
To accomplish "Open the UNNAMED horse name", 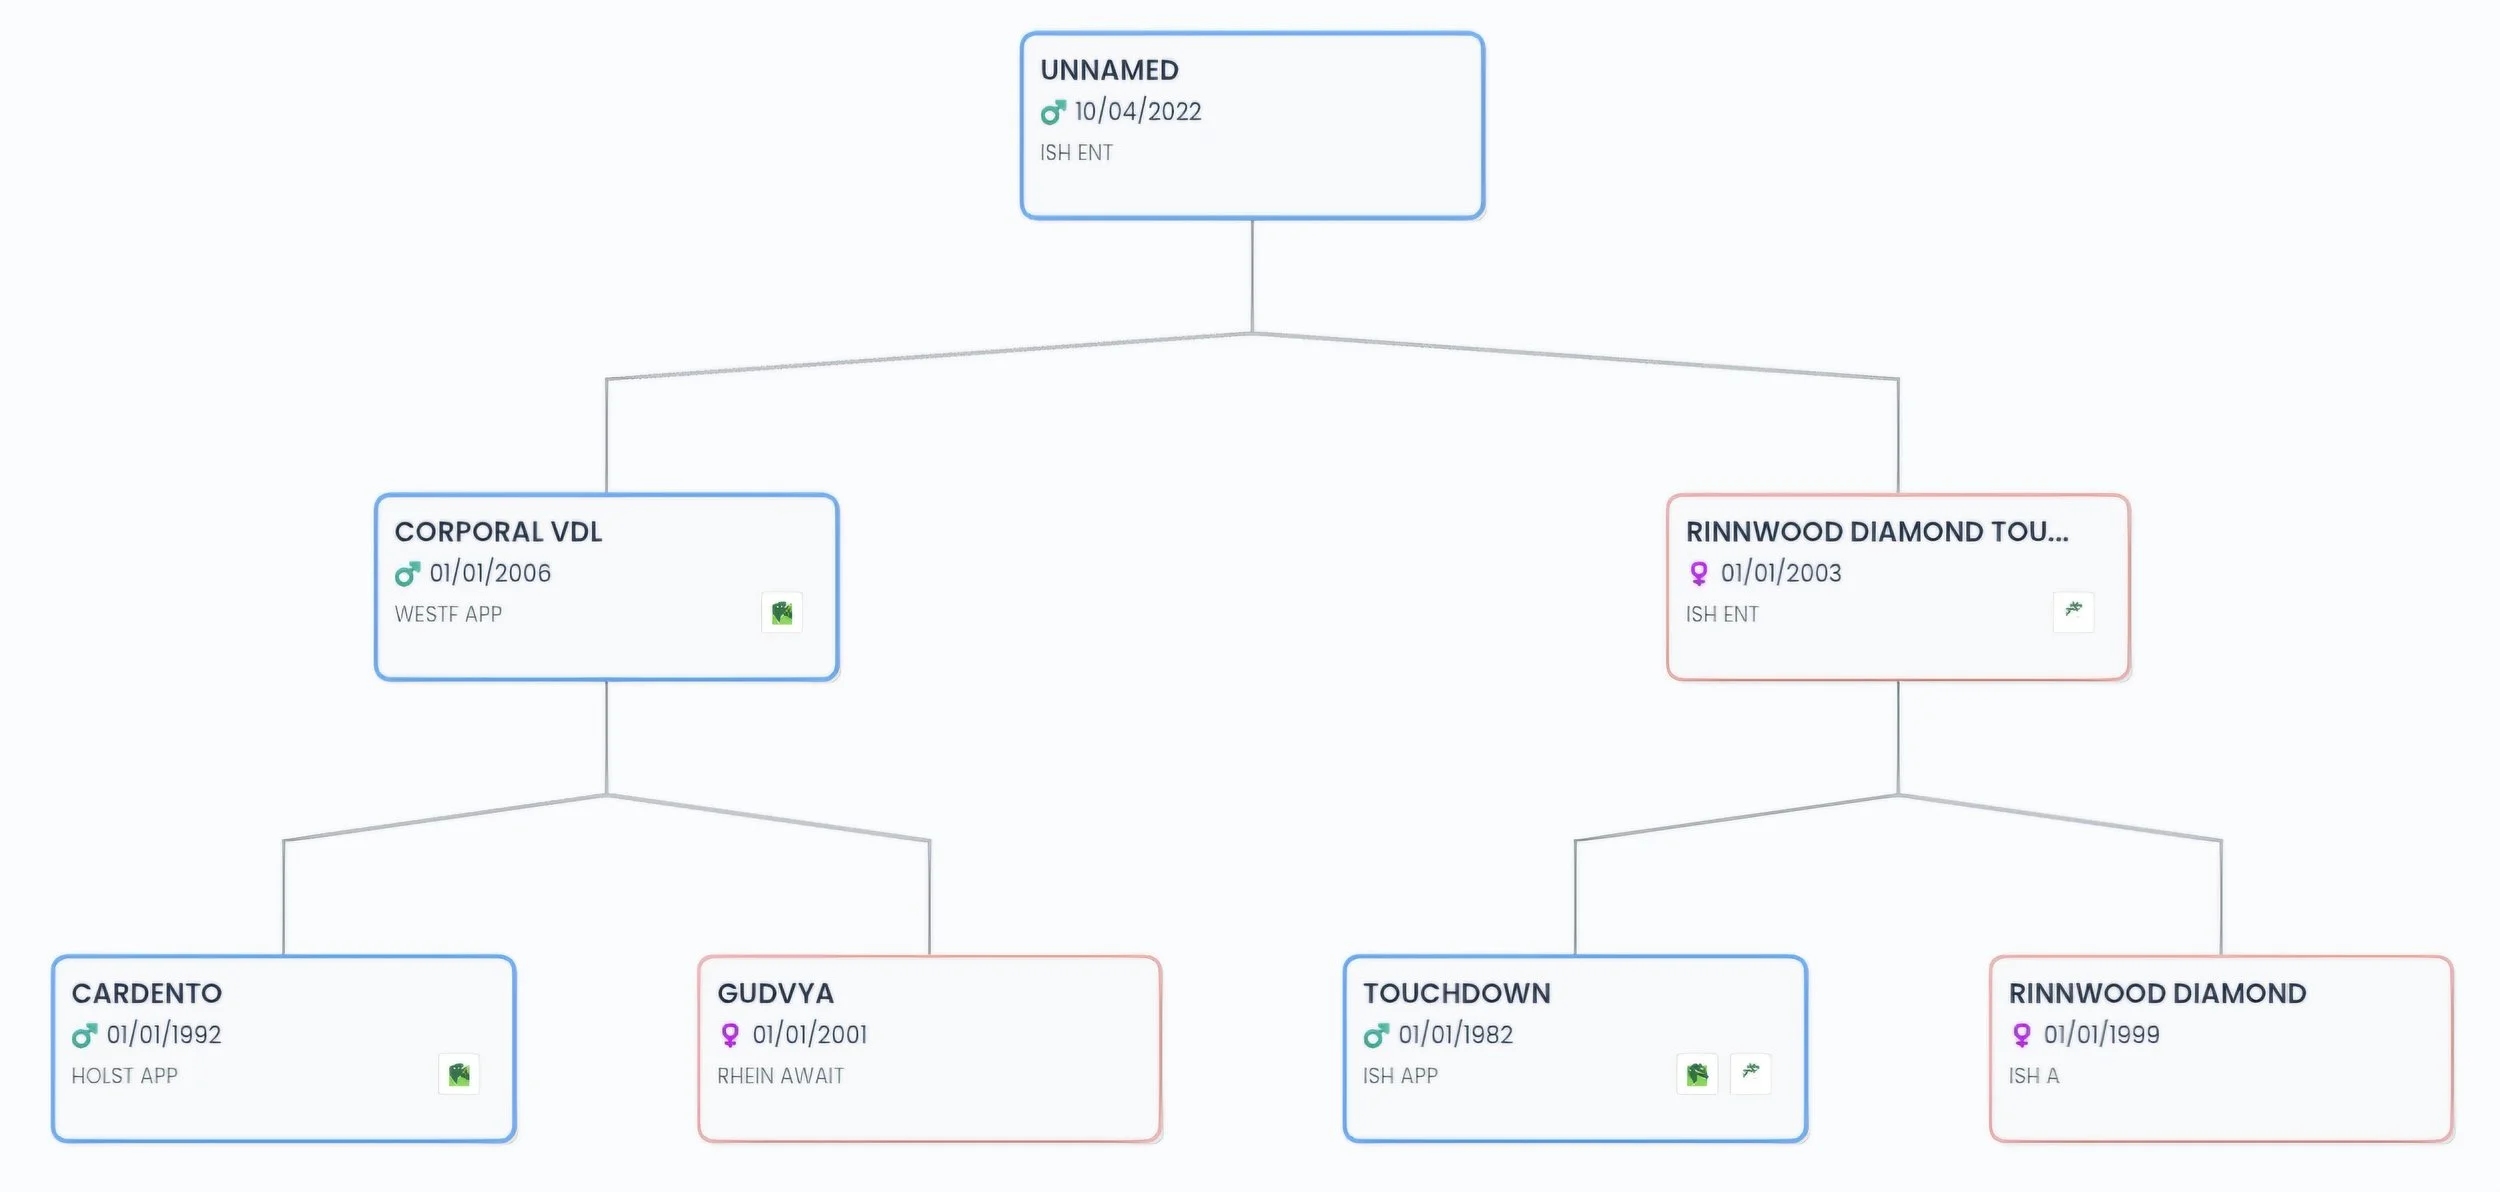I will [1109, 70].
